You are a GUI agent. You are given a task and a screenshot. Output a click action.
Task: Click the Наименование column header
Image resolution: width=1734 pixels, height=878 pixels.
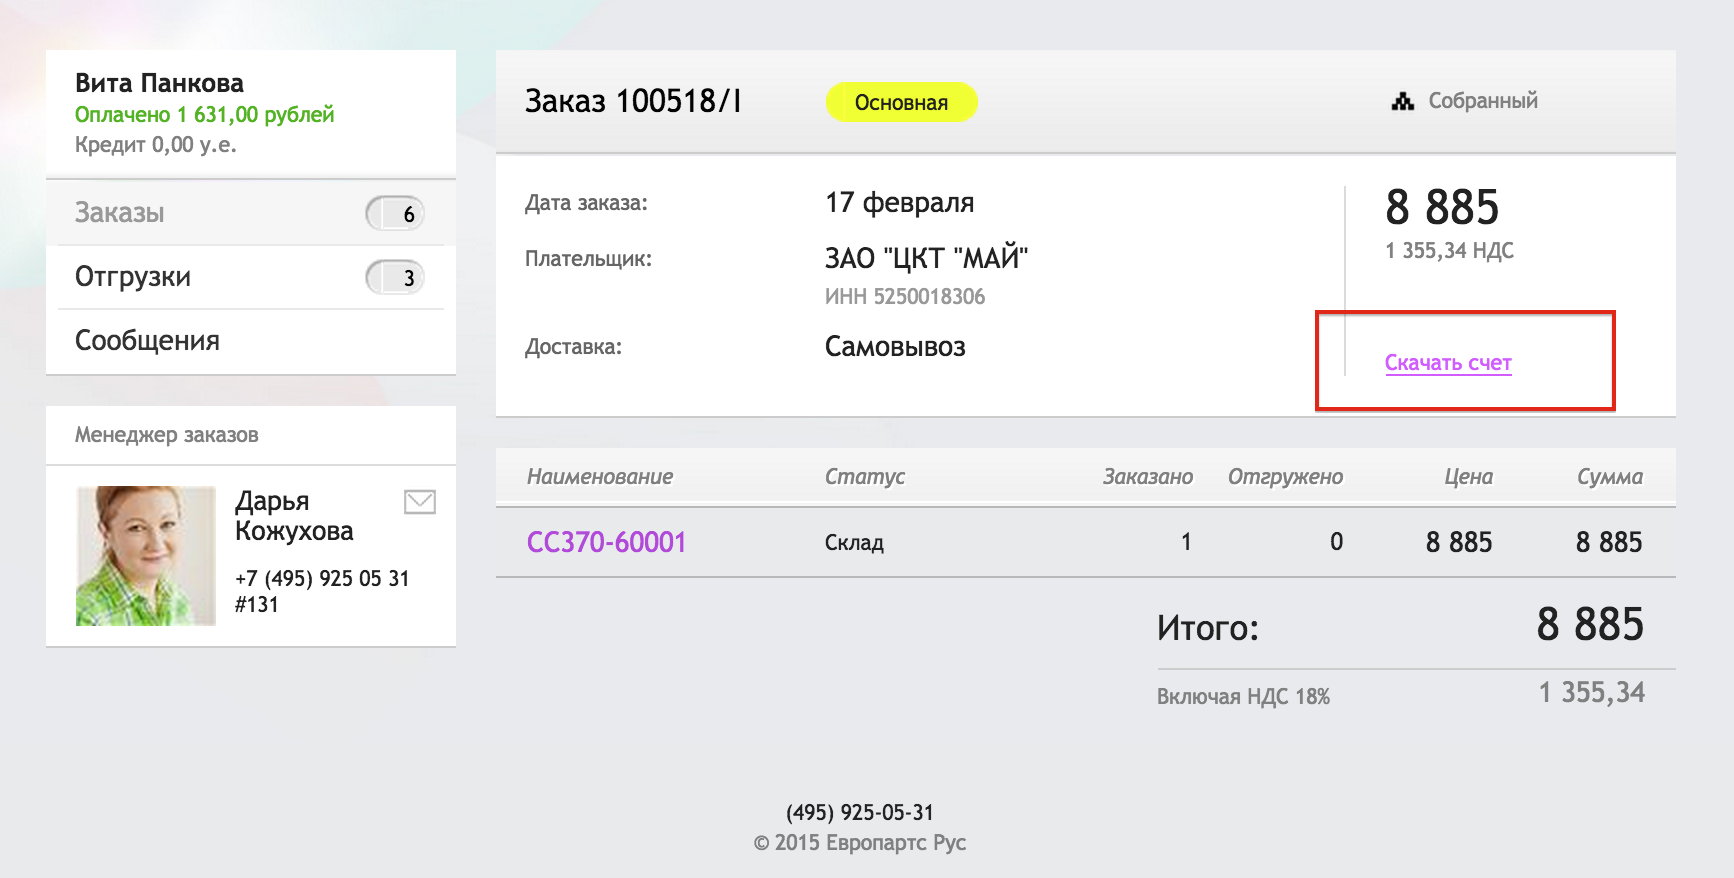coord(600,477)
